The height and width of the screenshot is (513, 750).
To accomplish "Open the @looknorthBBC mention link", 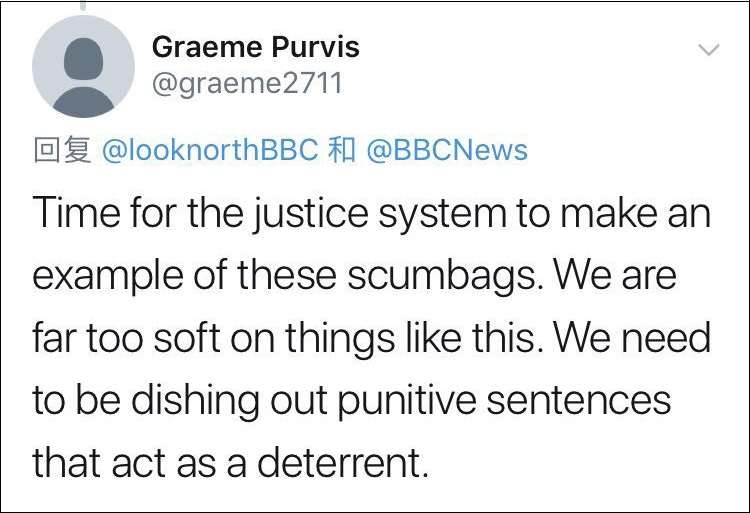I will 209,150.
